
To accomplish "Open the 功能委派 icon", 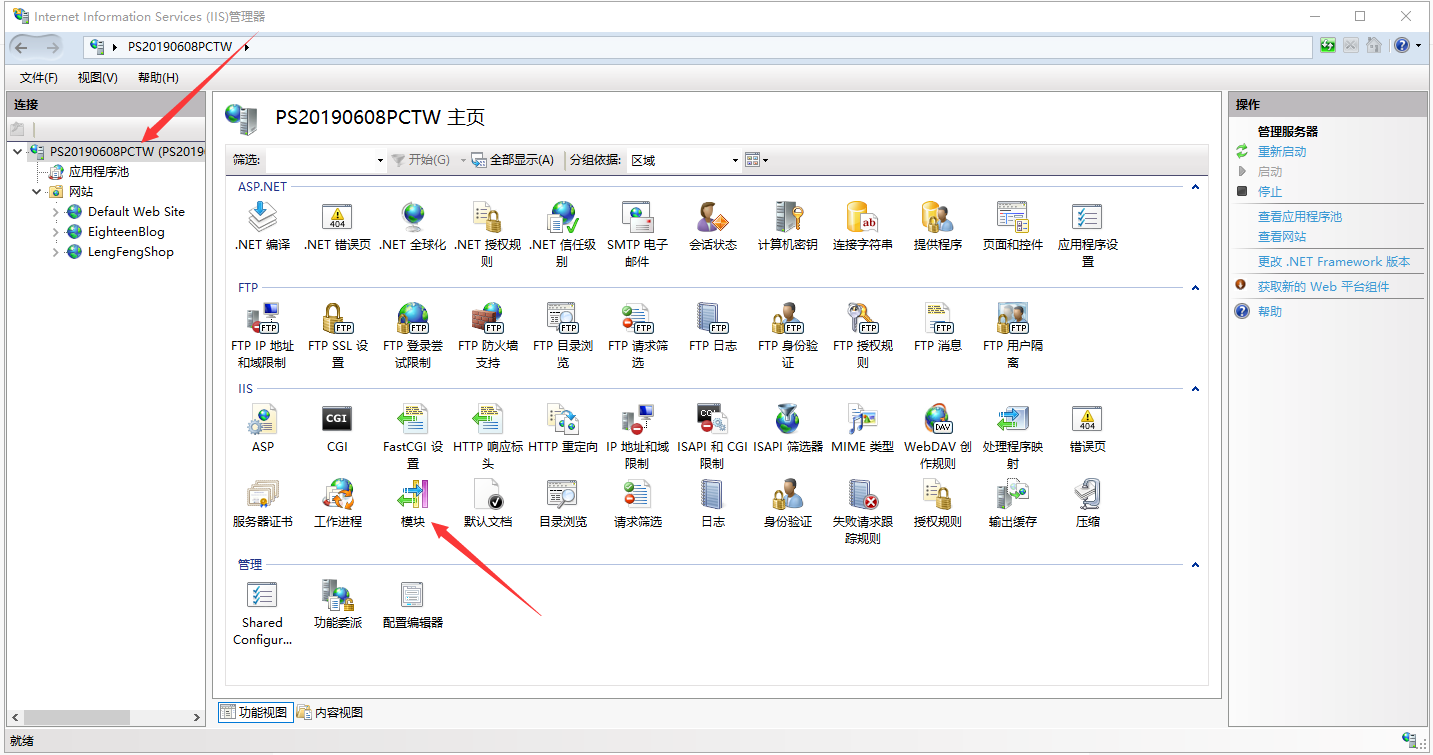I will (337, 604).
